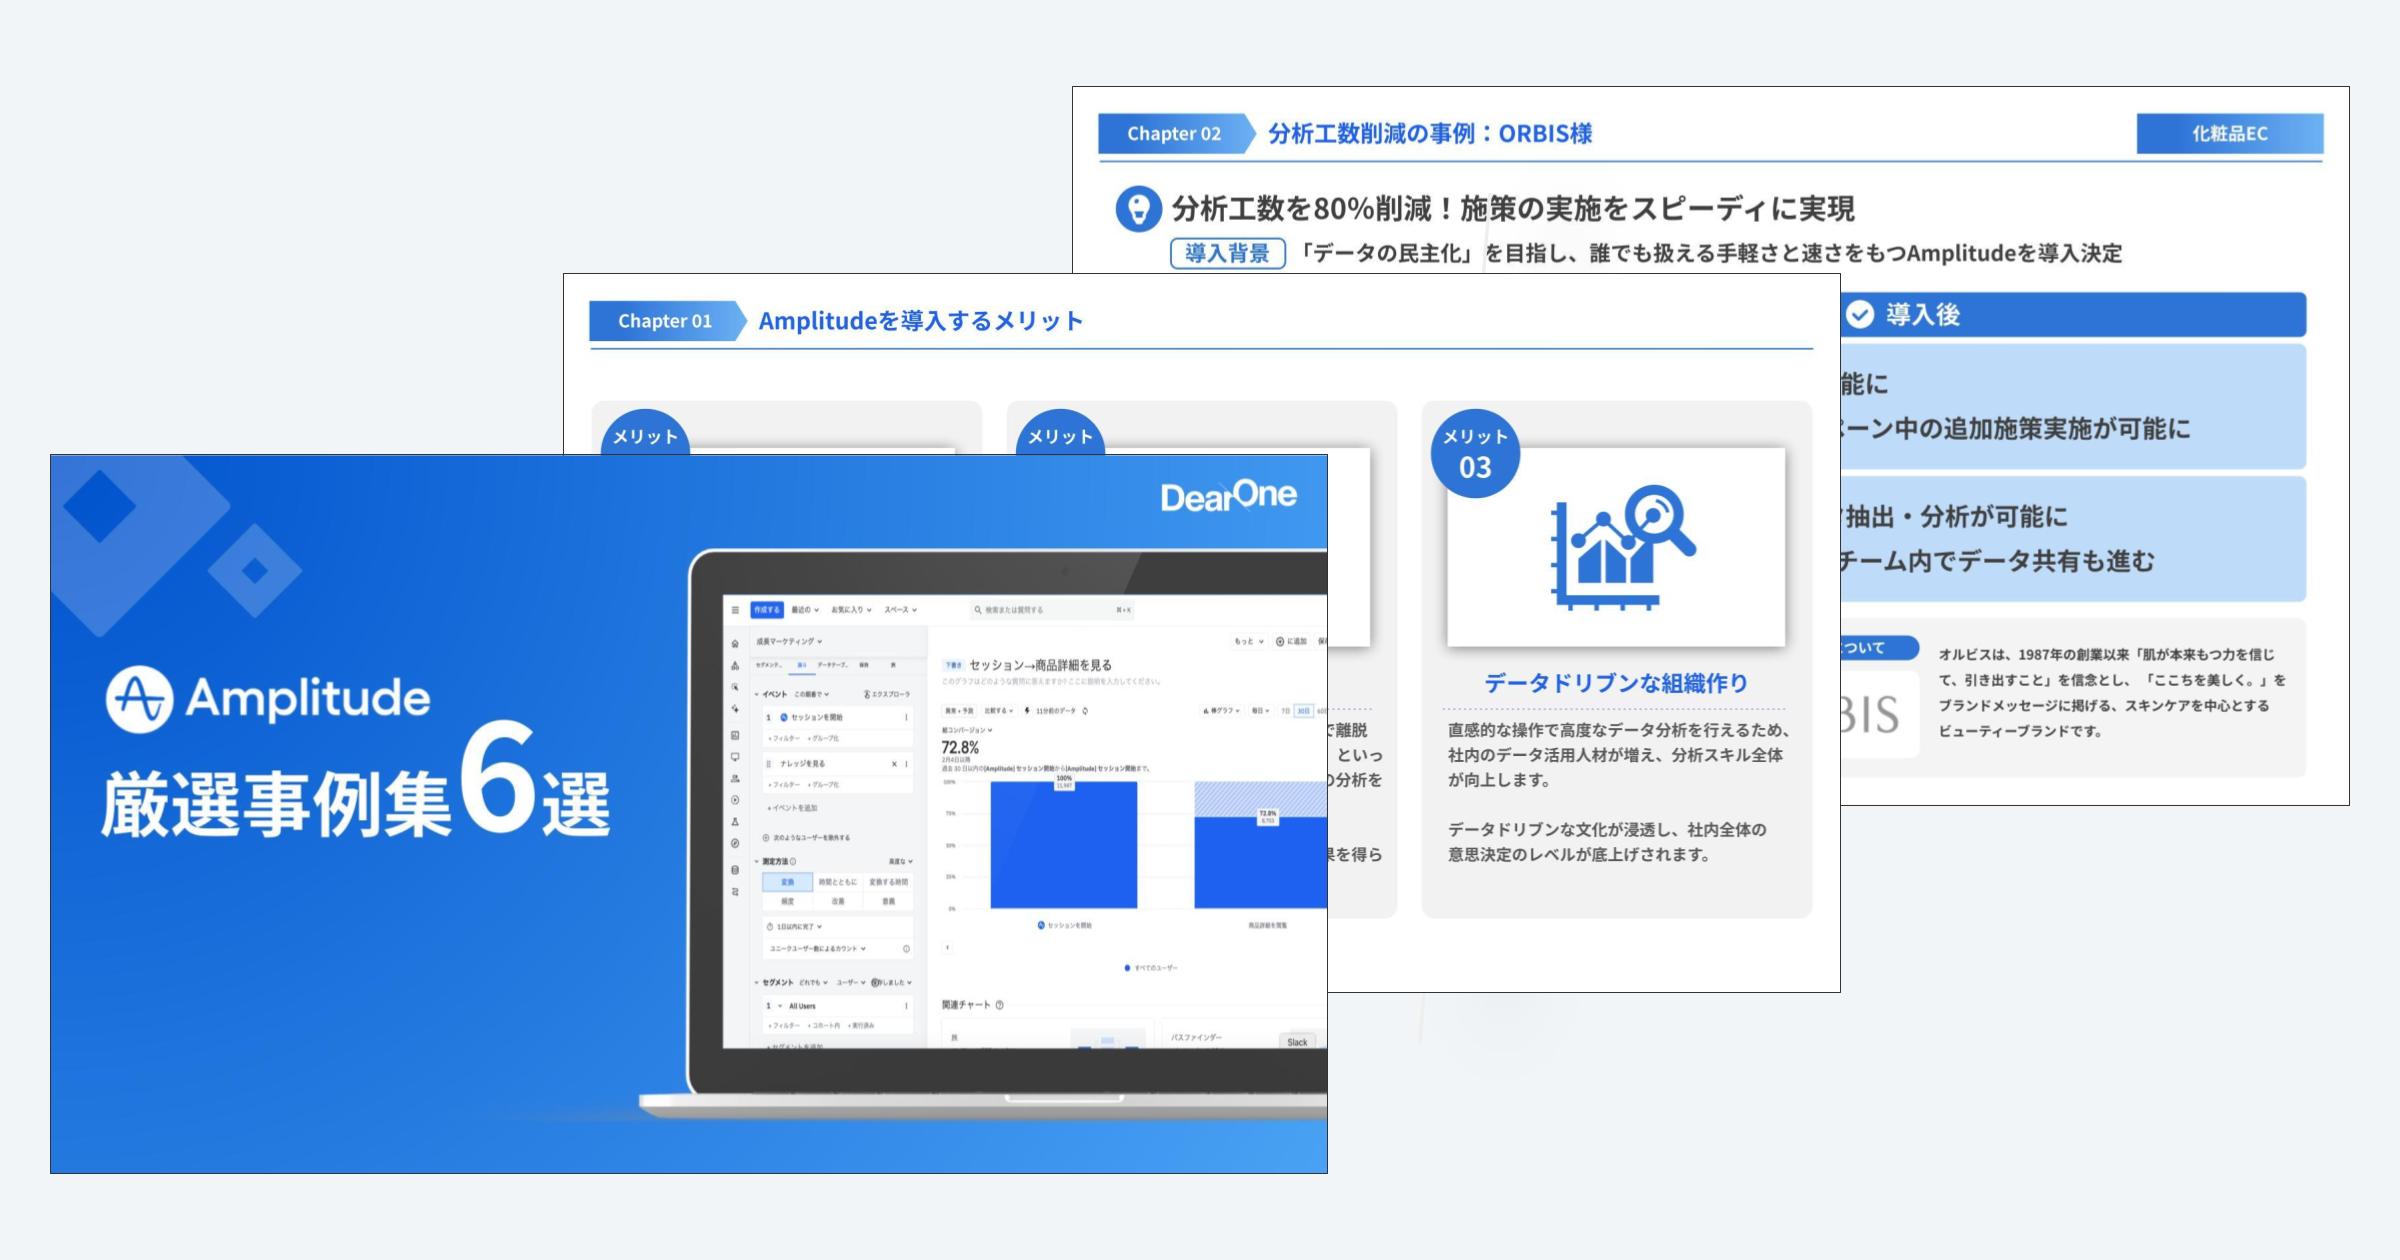The width and height of the screenshot is (2400, 1260).
Task: Click the Chapter 02 tab label
Action: tap(1174, 134)
